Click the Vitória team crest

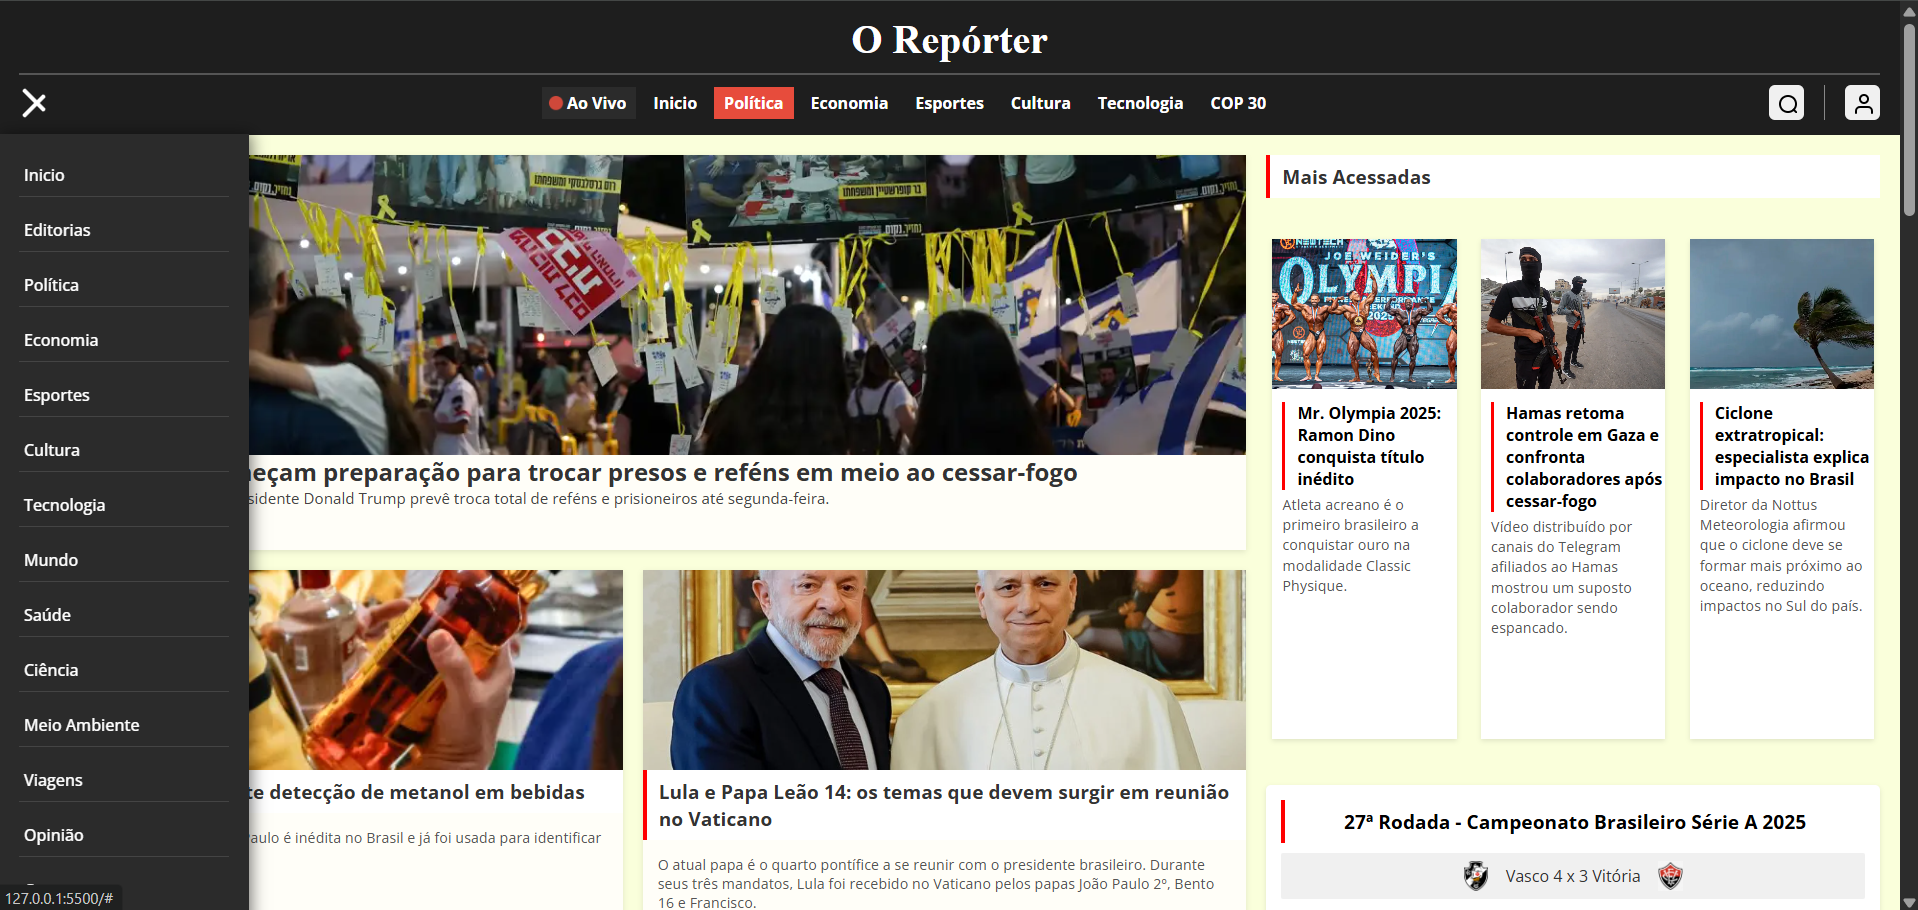(1671, 876)
